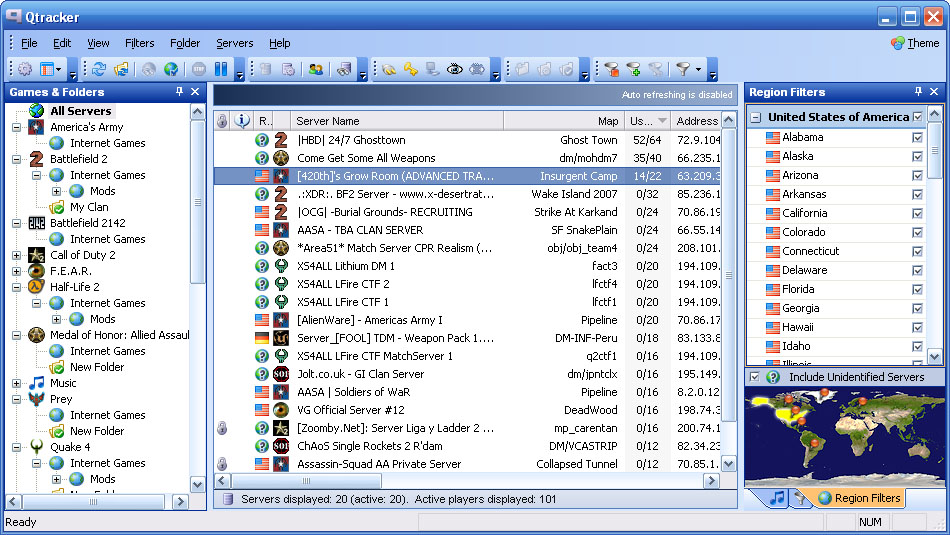Viewport: 950px width, 535px height.
Task: Click the layout table toolbar icon
Action: (47, 69)
